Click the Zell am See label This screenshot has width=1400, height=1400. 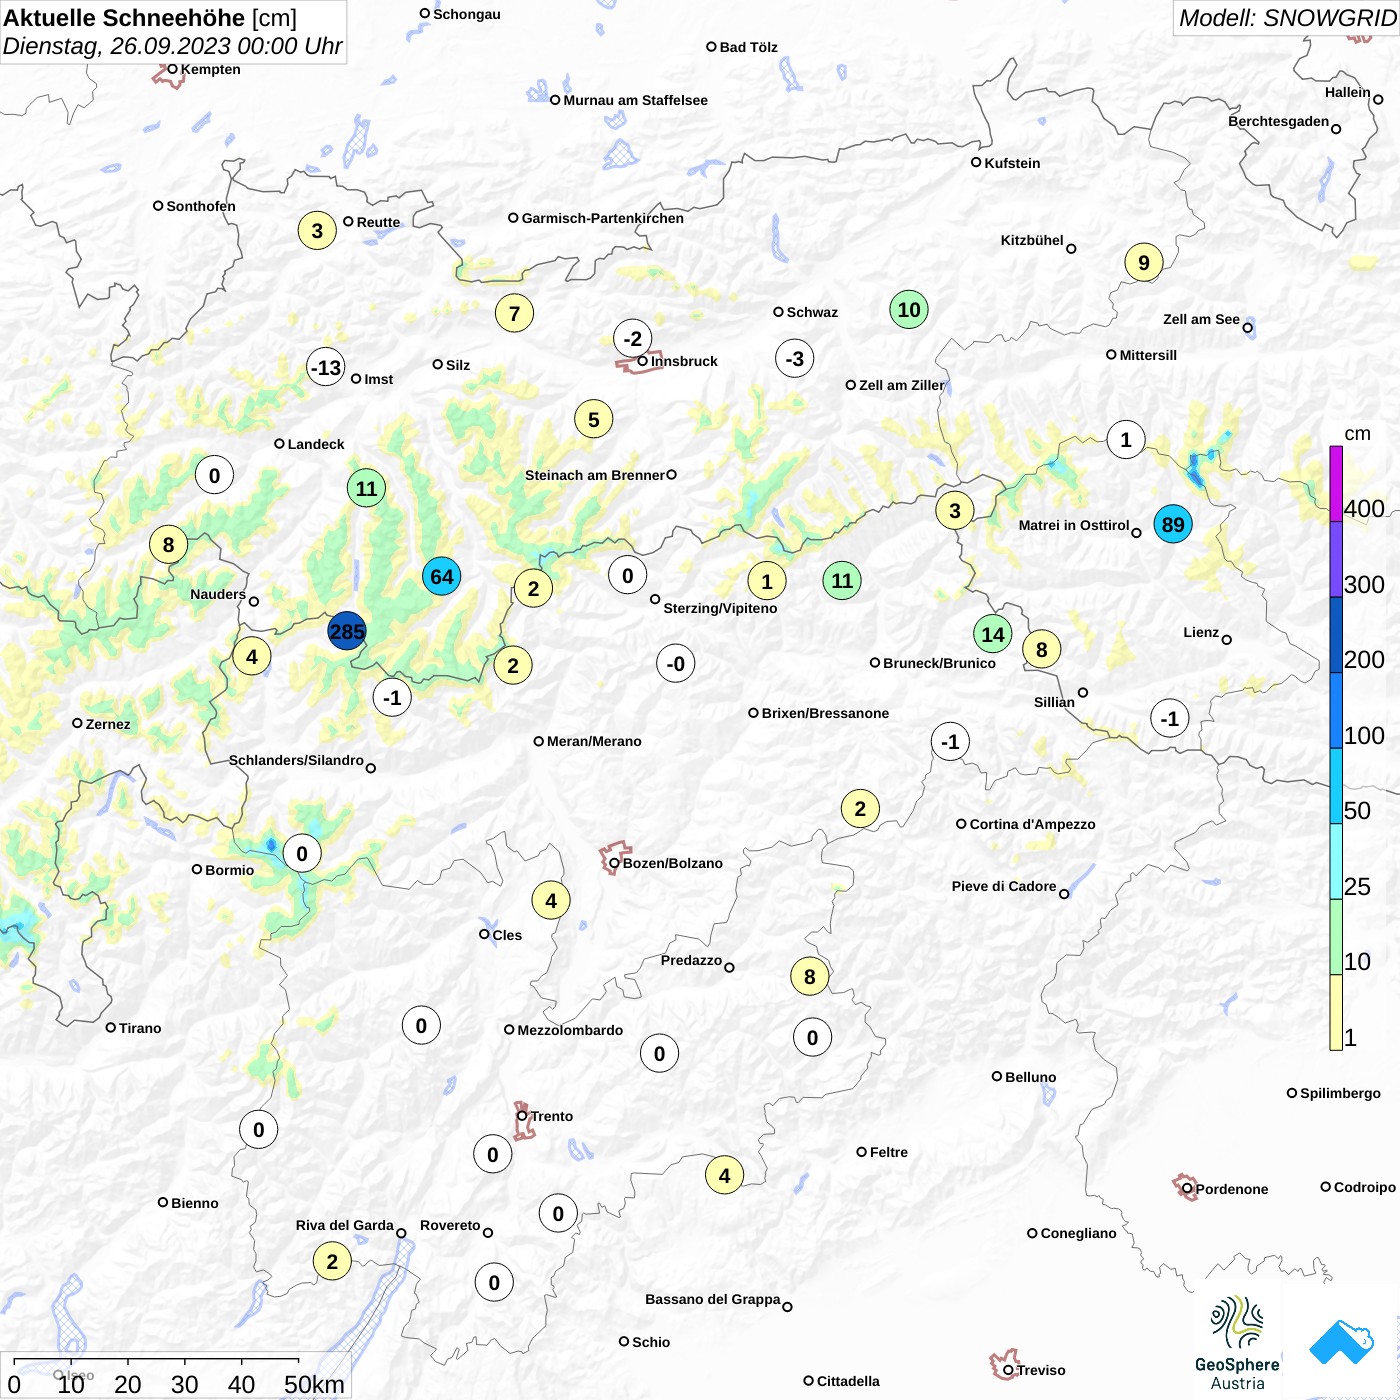click(1201, 319)
